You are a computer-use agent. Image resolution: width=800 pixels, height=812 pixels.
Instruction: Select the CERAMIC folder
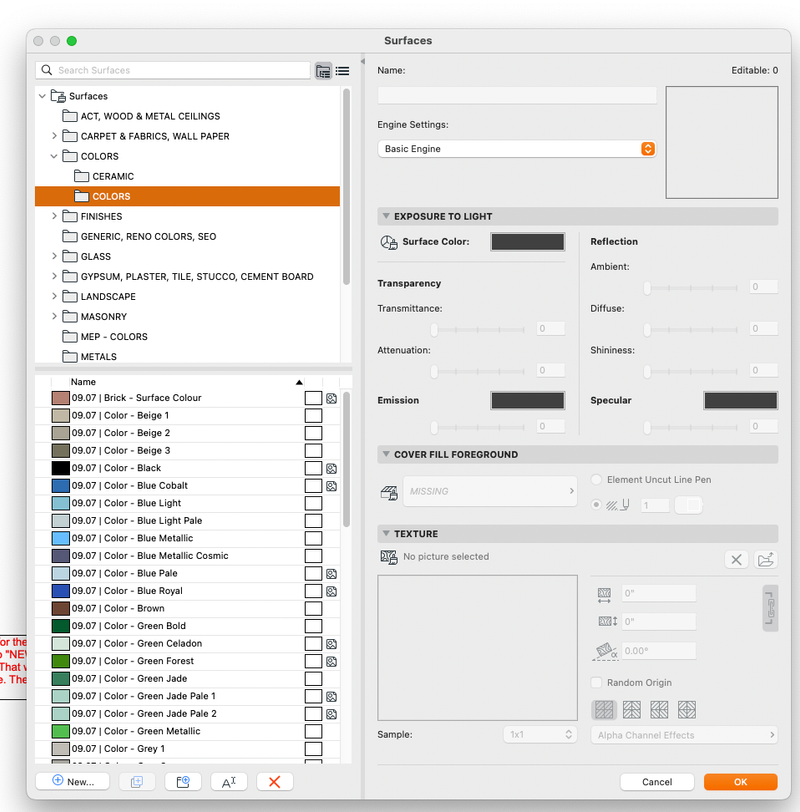pyautogui.click(x=113, y=177)
